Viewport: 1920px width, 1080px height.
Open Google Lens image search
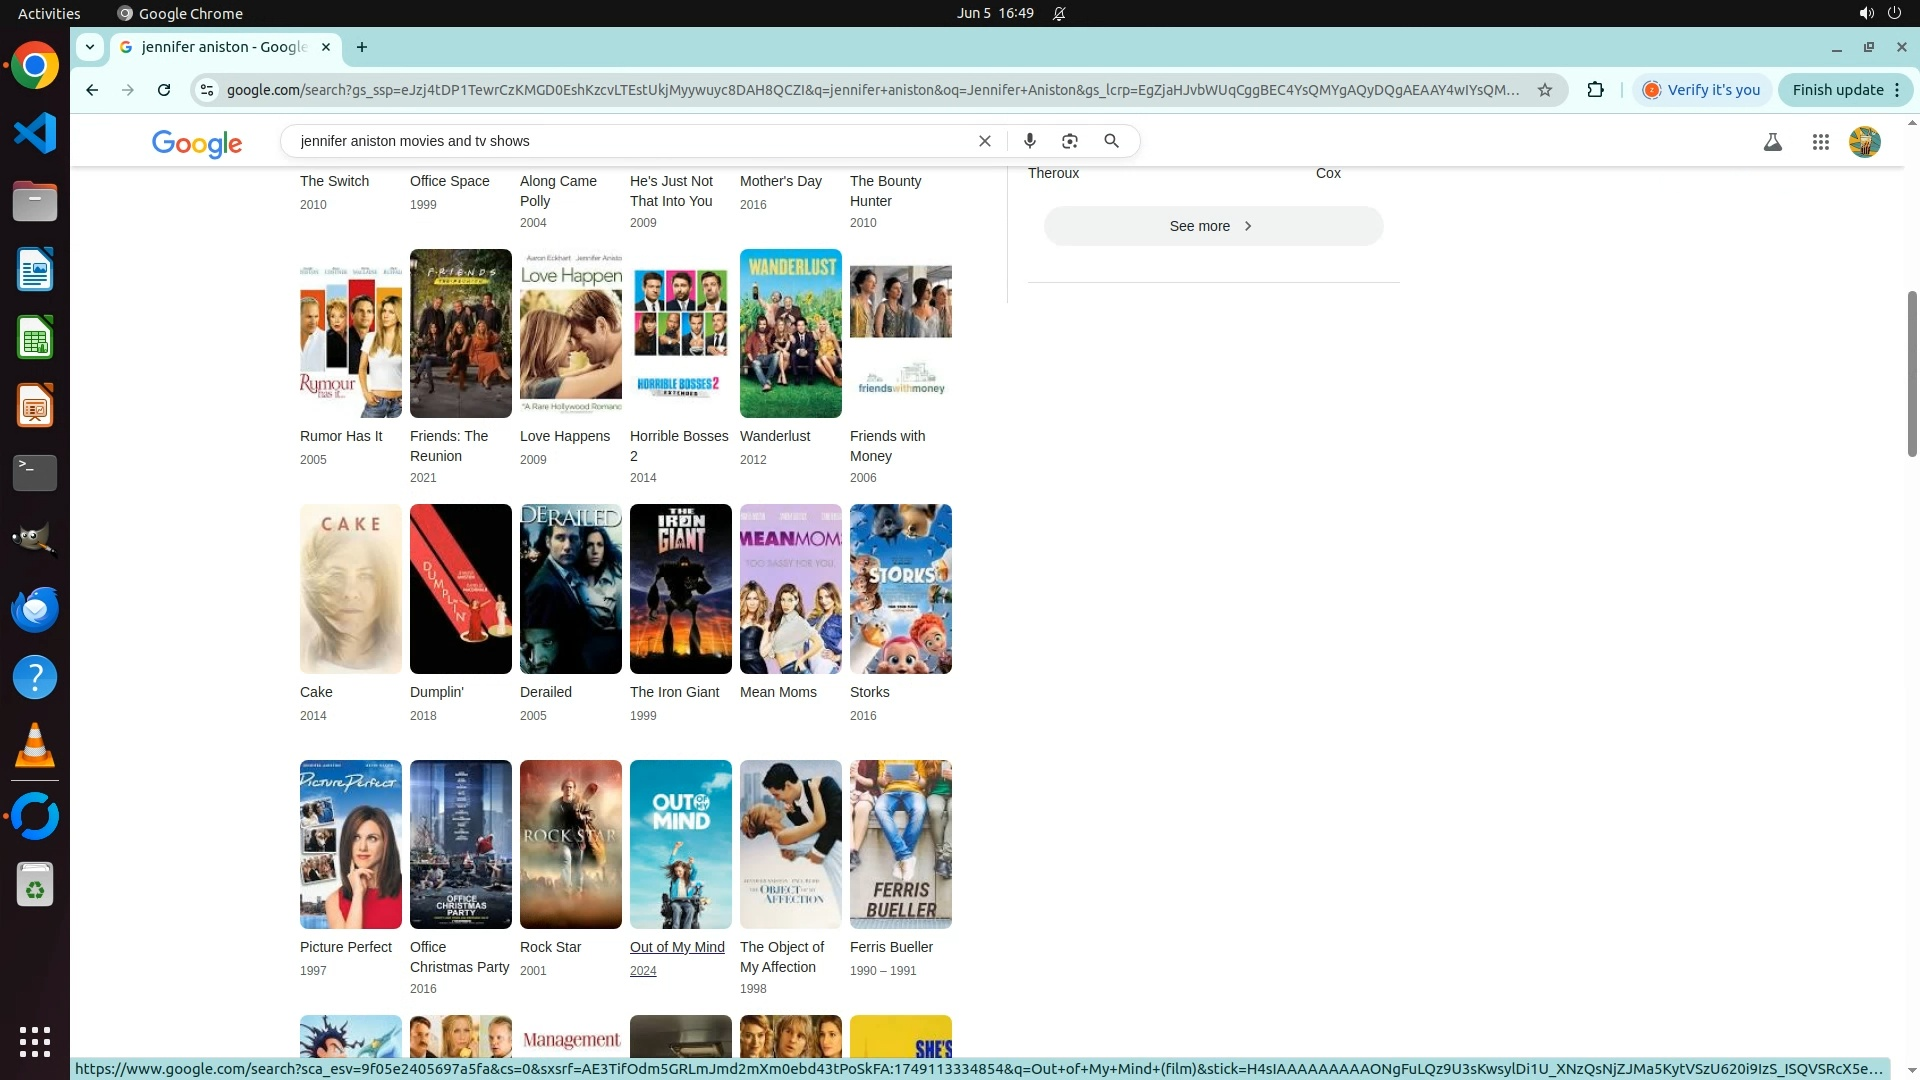click(1070, 141)
